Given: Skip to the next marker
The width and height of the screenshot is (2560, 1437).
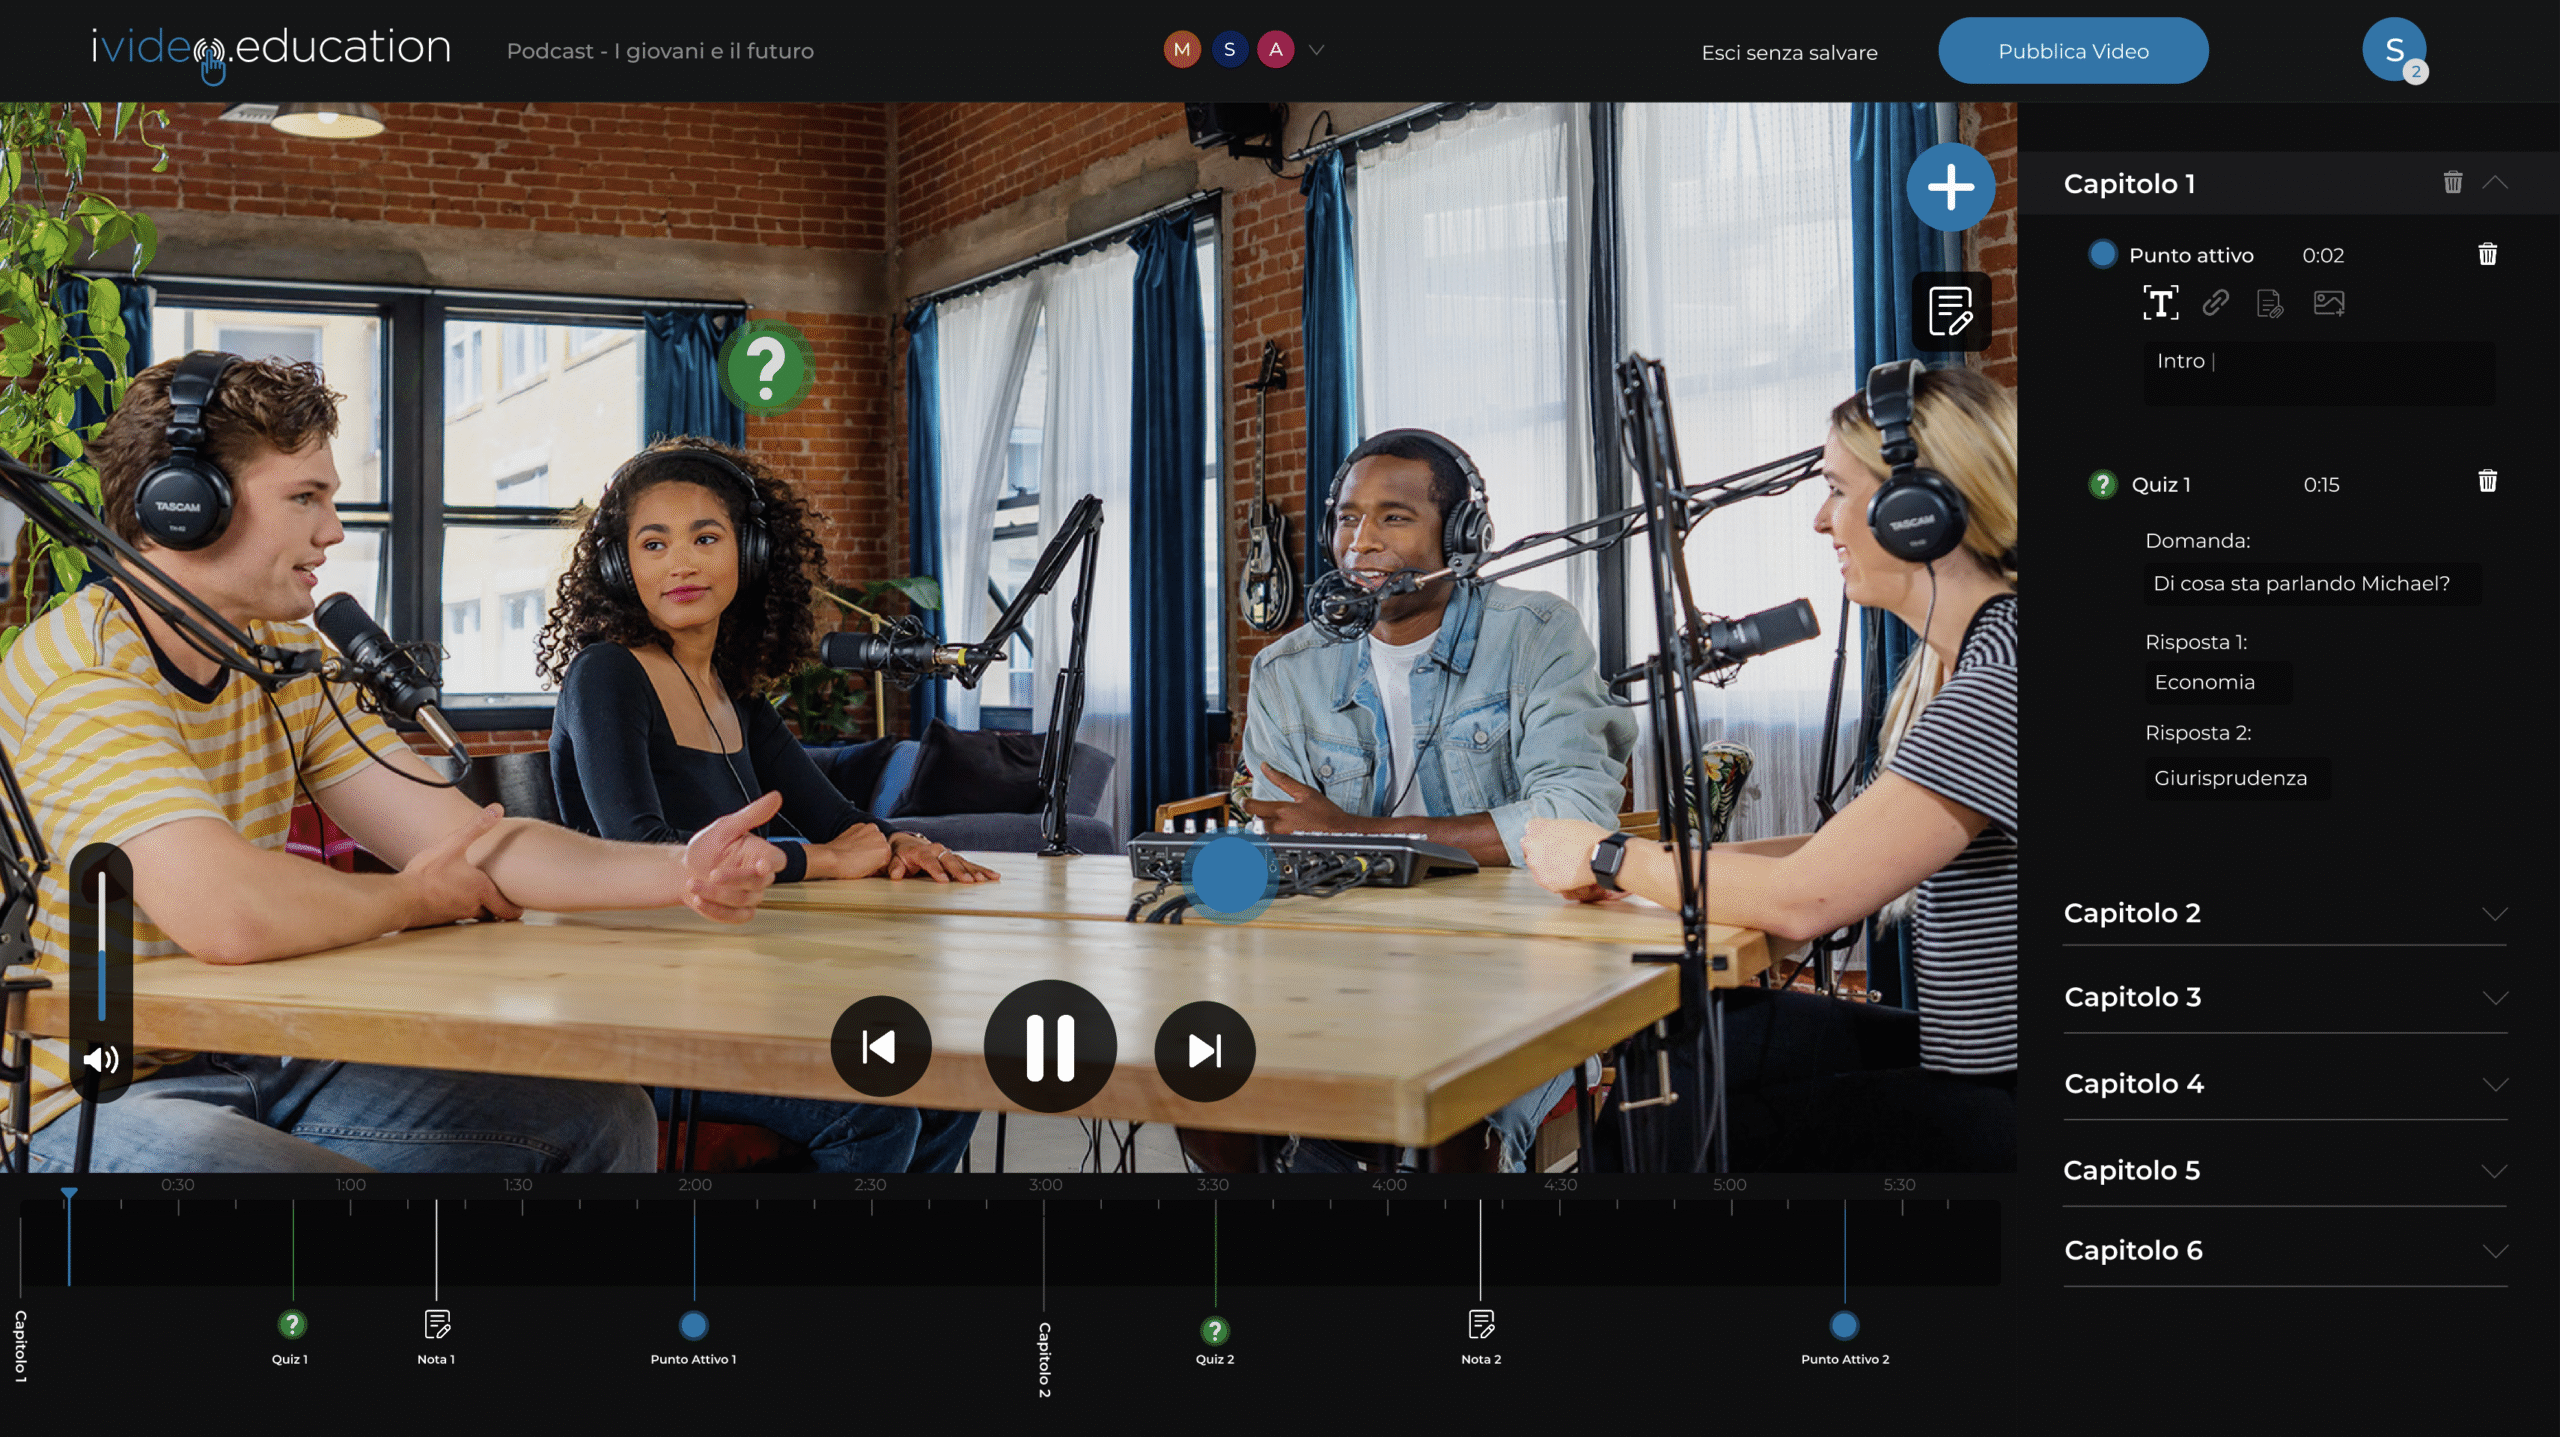Looking at the screenshot, I should pyautogui.click(x=1204, y=1050).
